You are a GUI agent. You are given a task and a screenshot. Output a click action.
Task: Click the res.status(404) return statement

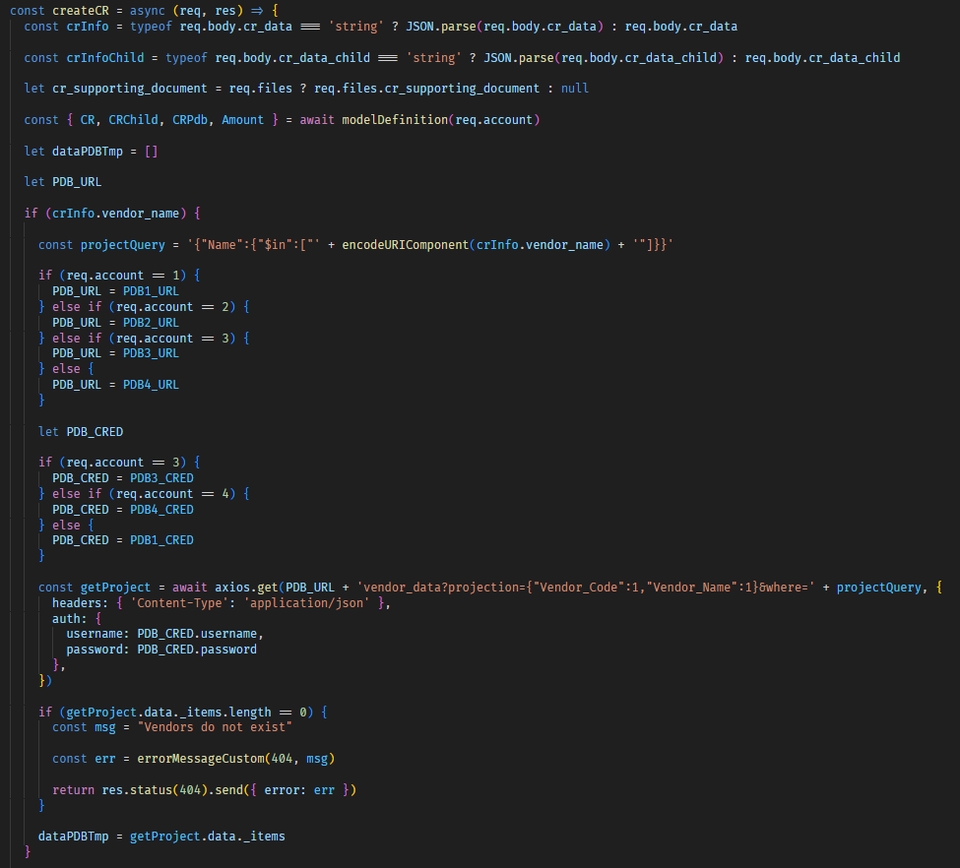click(x=204, y=790)
